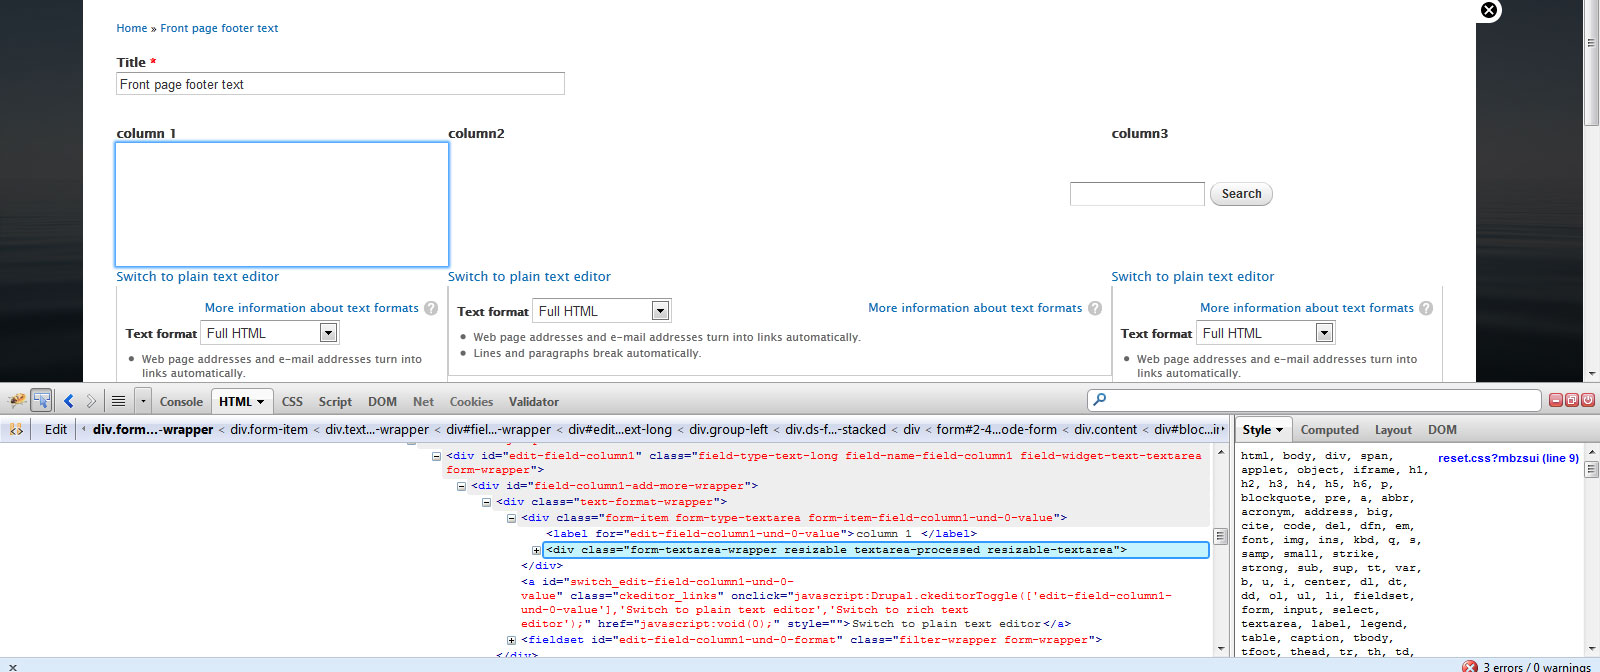Activate the Firebug inspect element tool
The image size is (1600, 672).
(41, 401)
